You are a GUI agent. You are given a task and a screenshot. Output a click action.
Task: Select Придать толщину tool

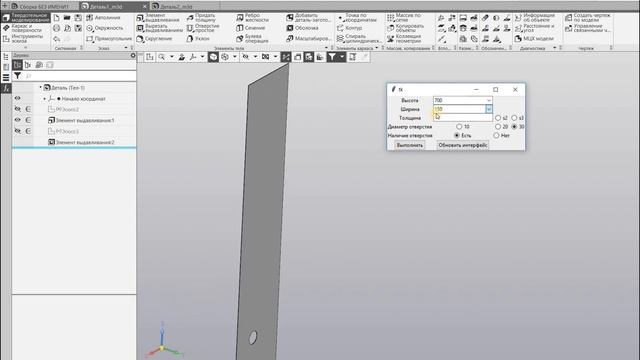click(x=201, y=18)
